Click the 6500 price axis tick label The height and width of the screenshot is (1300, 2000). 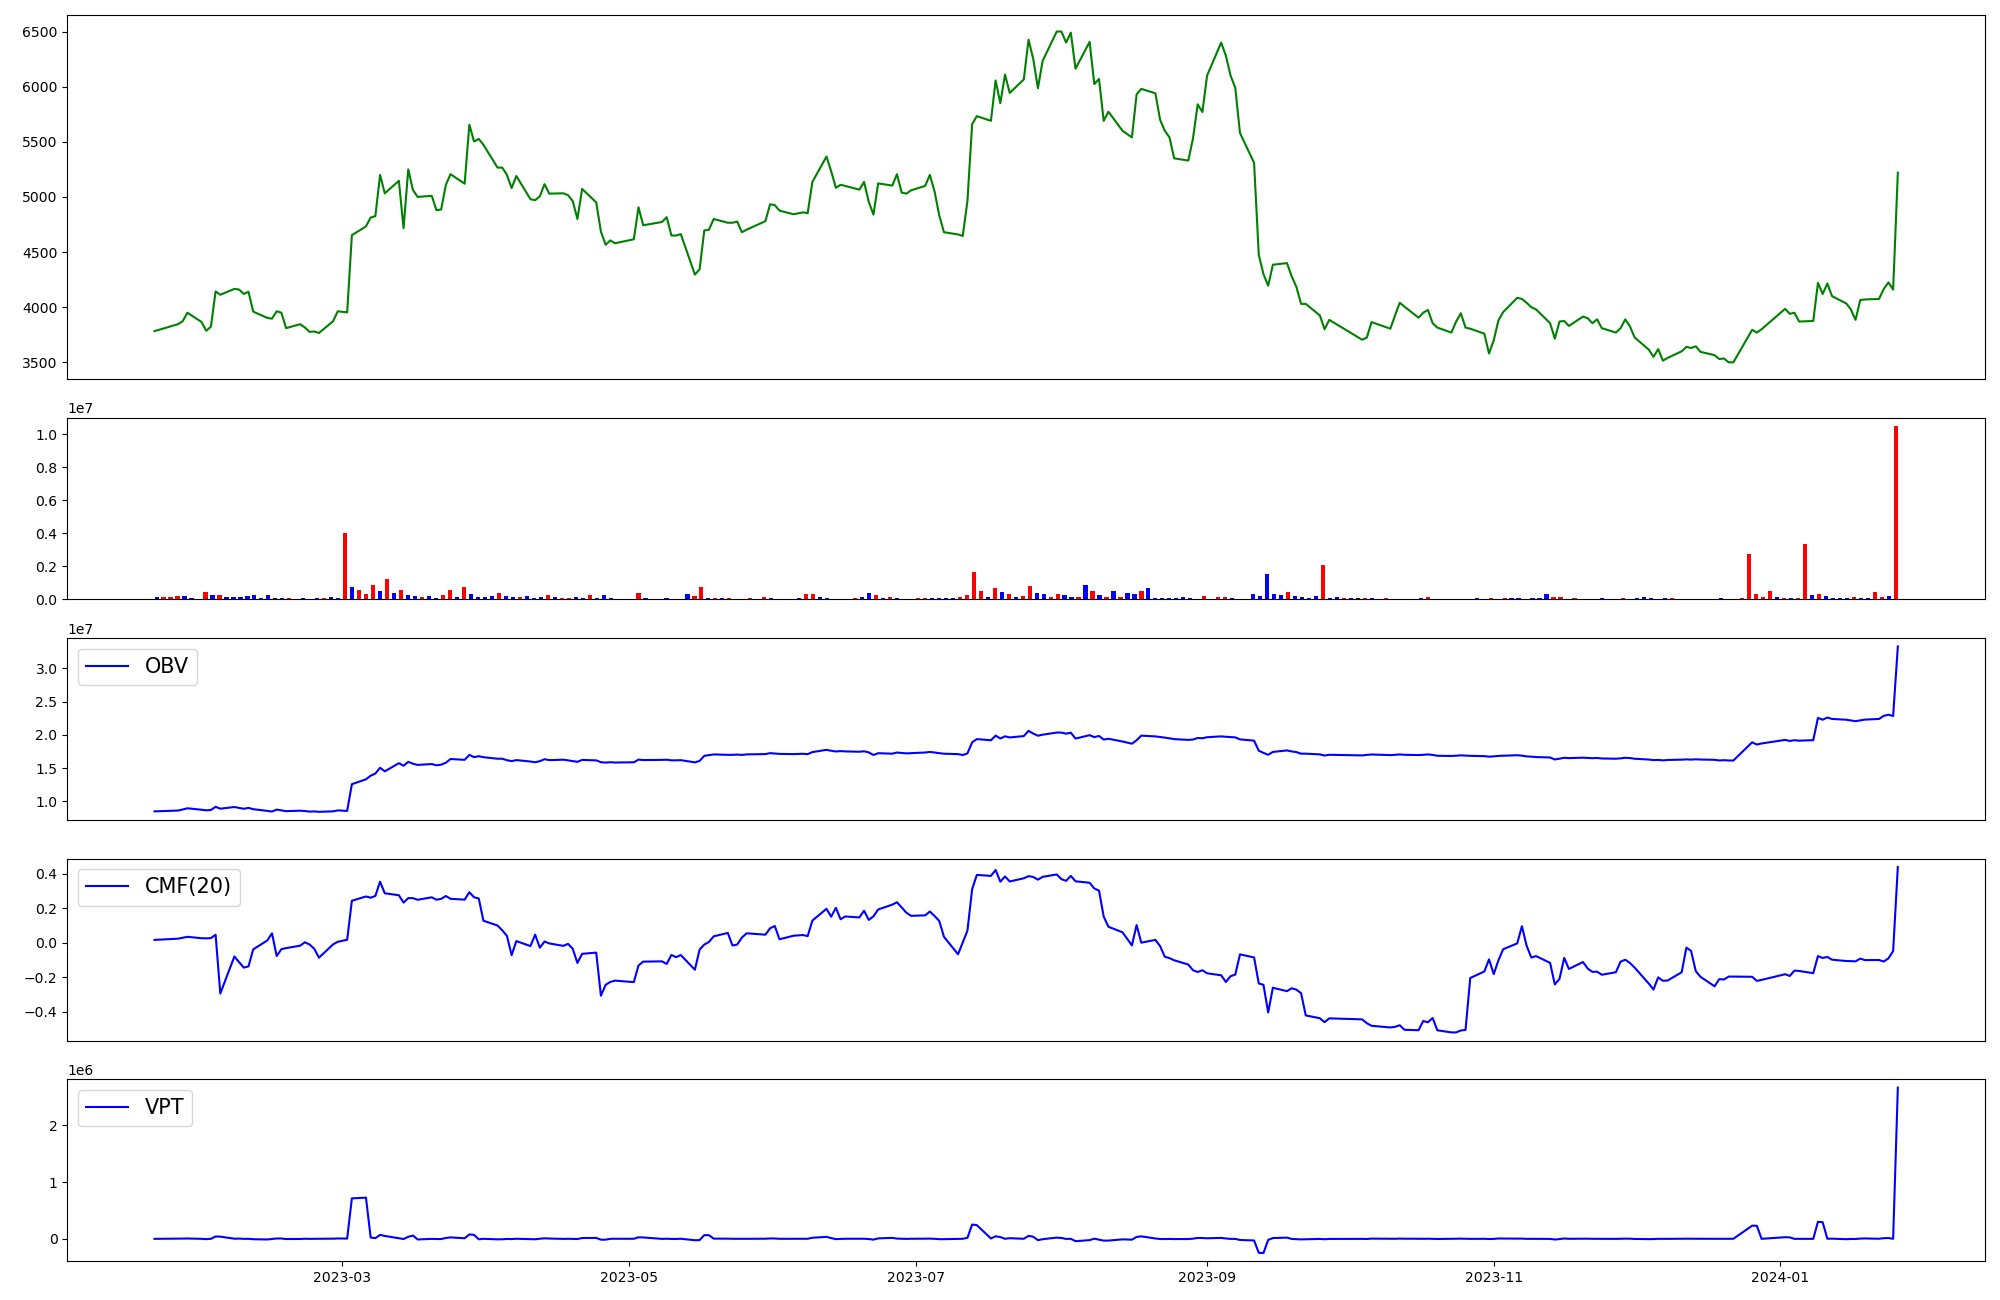click(38, 32)
